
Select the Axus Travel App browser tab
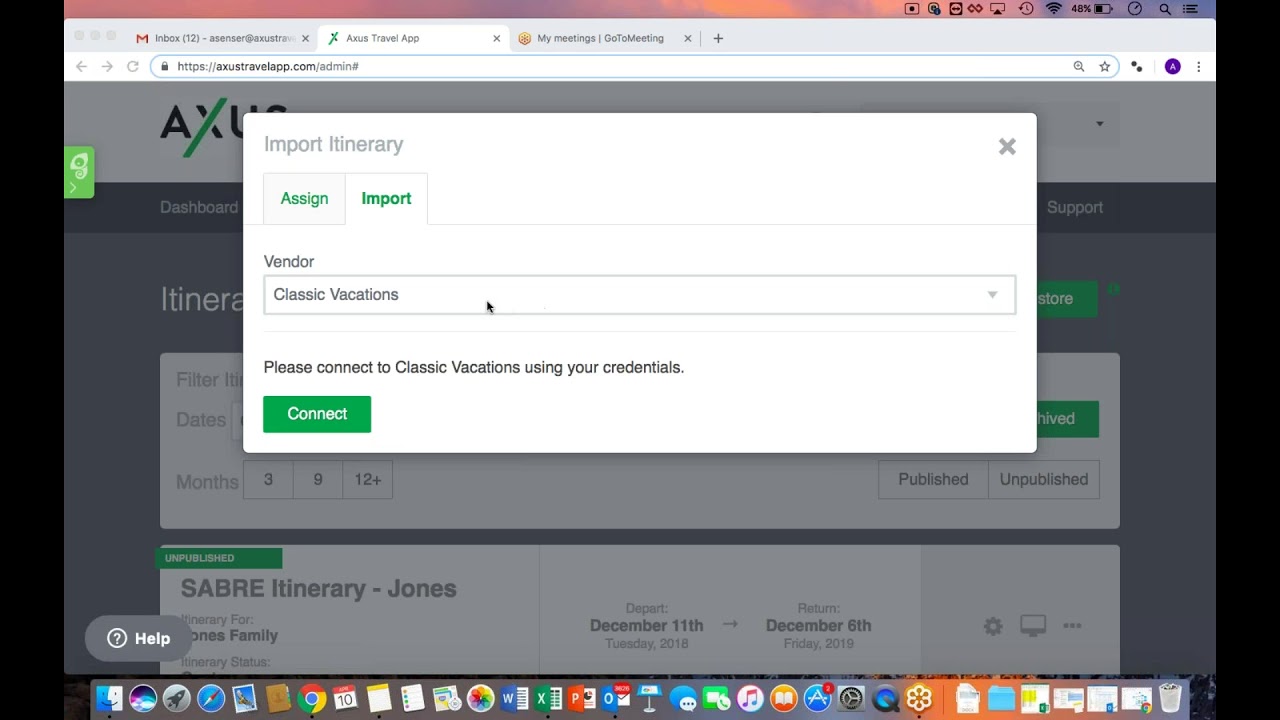tap(409, 38)
